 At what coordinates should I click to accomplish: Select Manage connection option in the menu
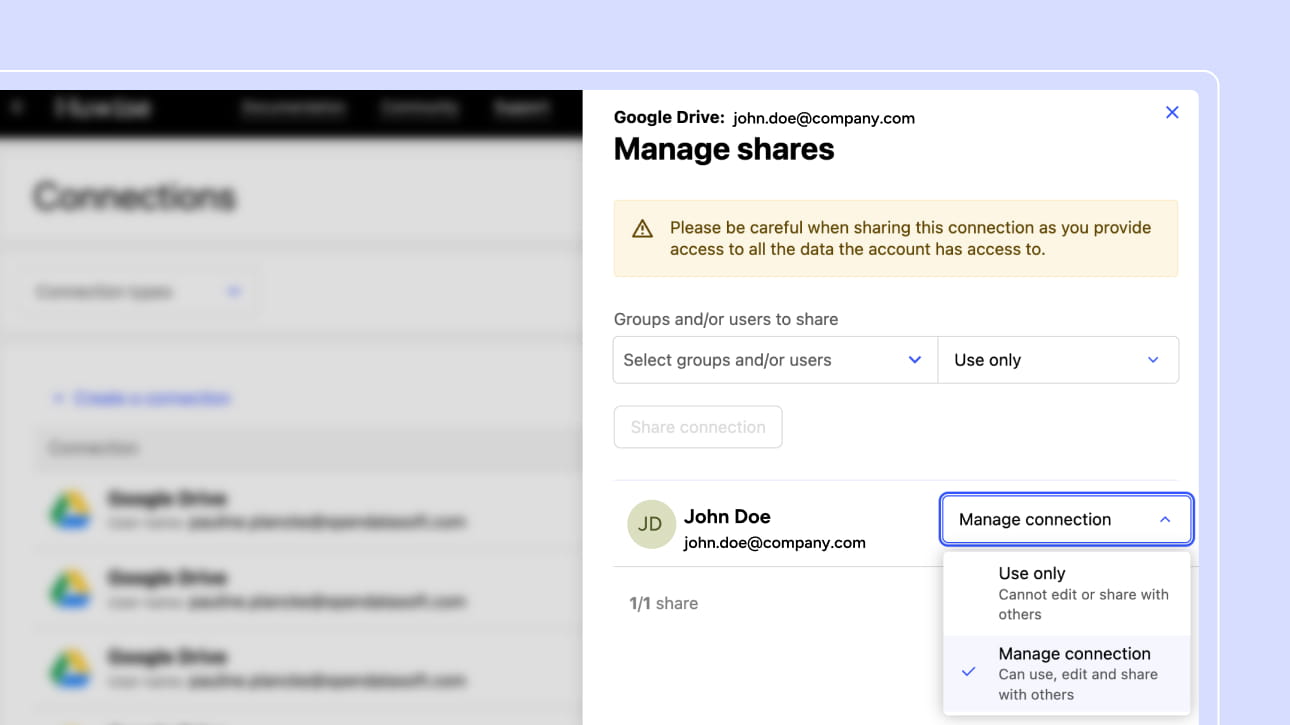tap(1074, 673)
